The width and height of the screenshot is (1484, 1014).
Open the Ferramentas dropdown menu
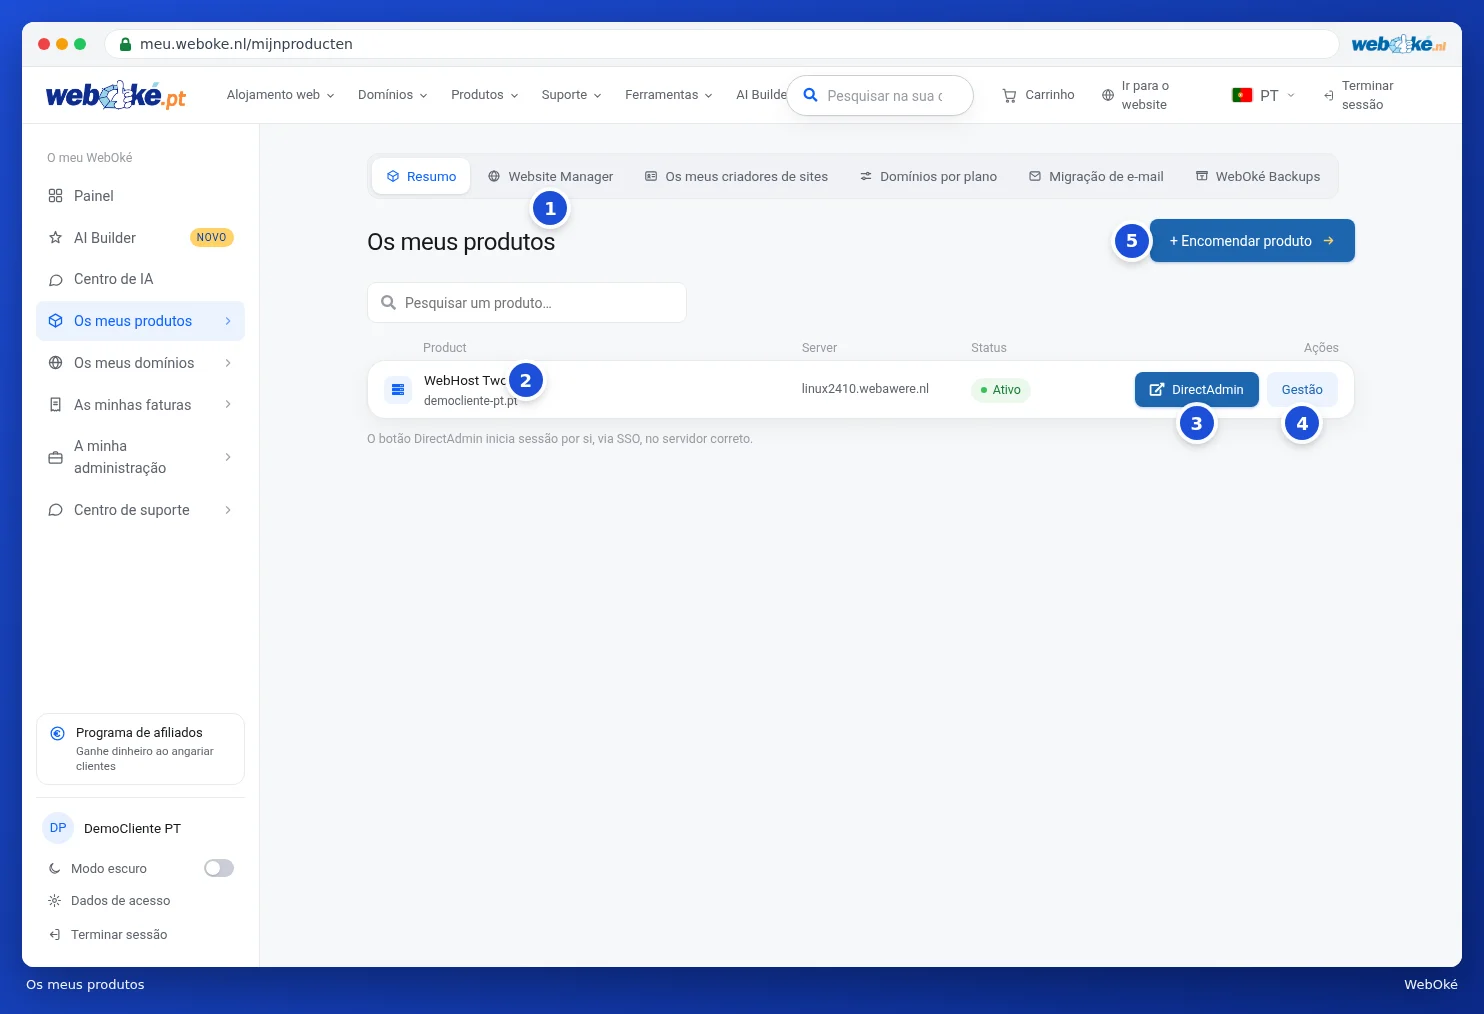point(668,95)
